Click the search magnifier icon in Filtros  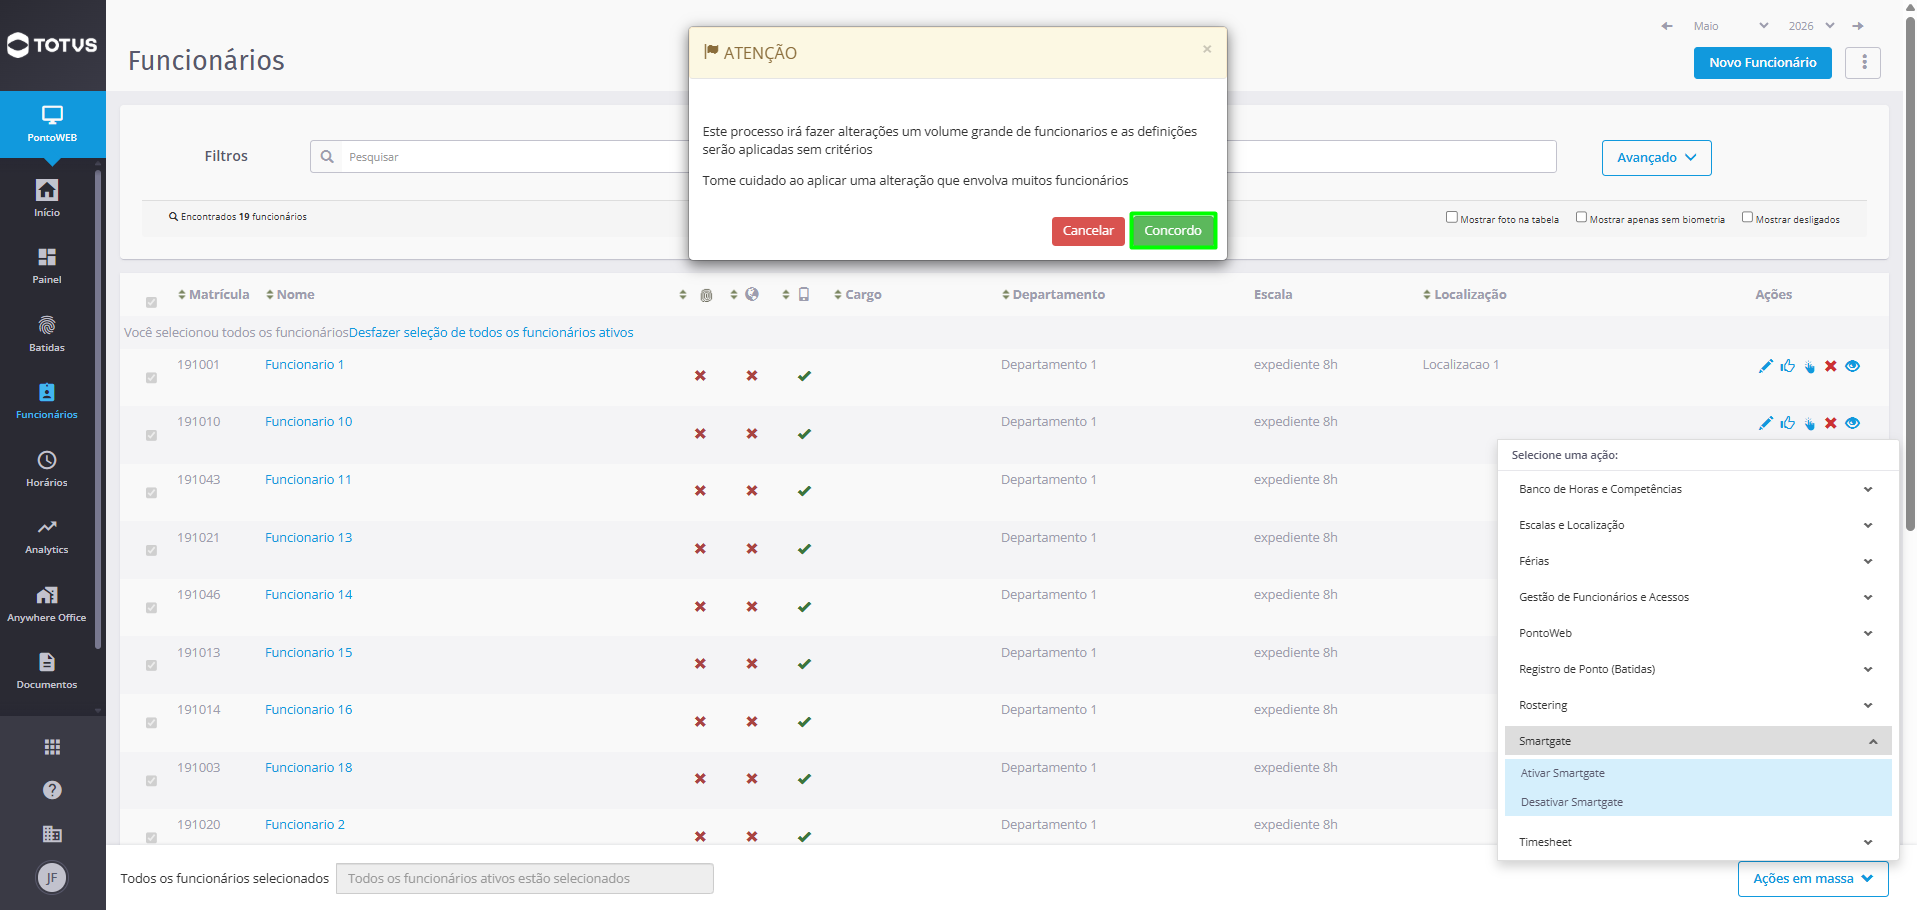[x=327, y=157]
